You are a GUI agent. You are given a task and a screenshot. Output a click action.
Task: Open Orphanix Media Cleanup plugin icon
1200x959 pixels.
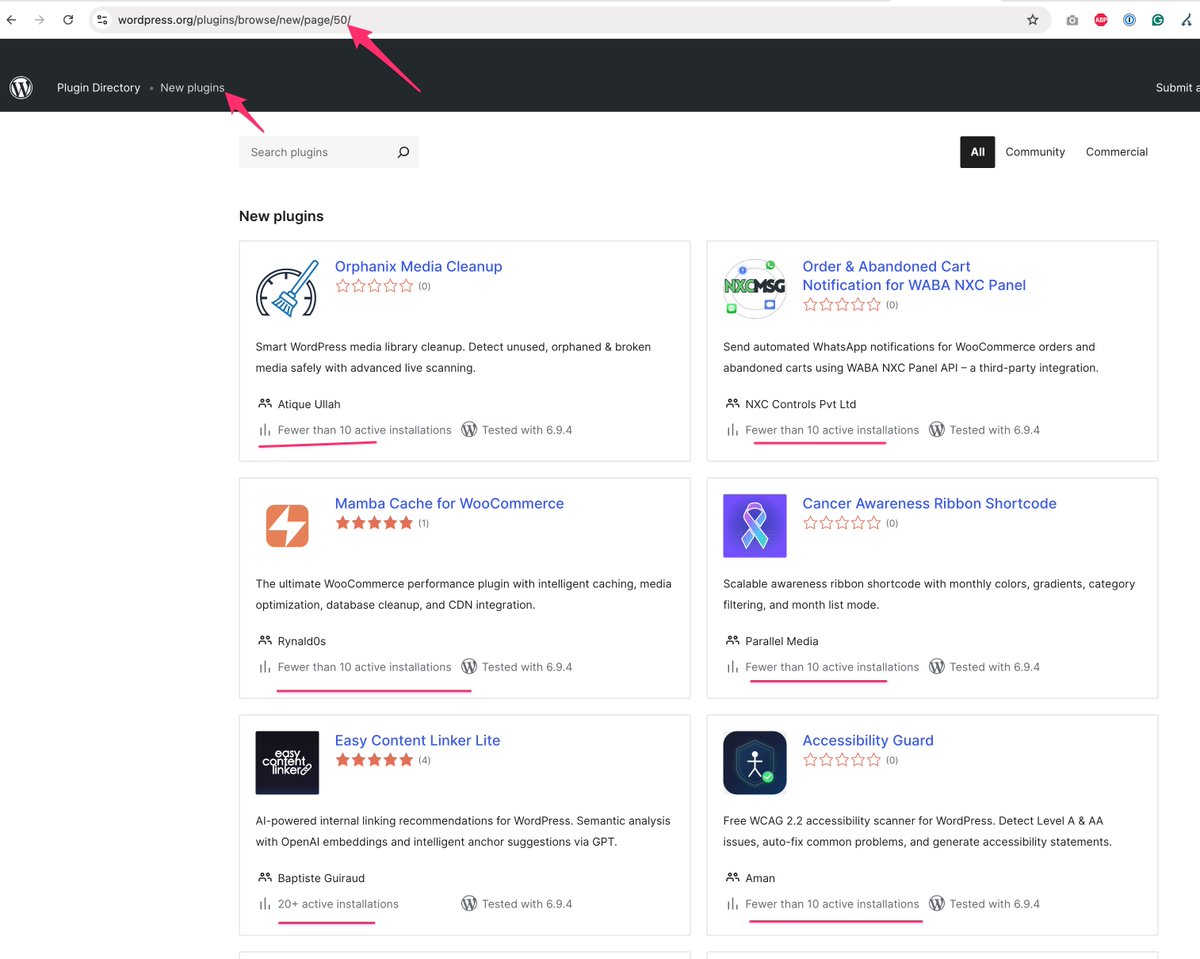click(x=287, y=289)
